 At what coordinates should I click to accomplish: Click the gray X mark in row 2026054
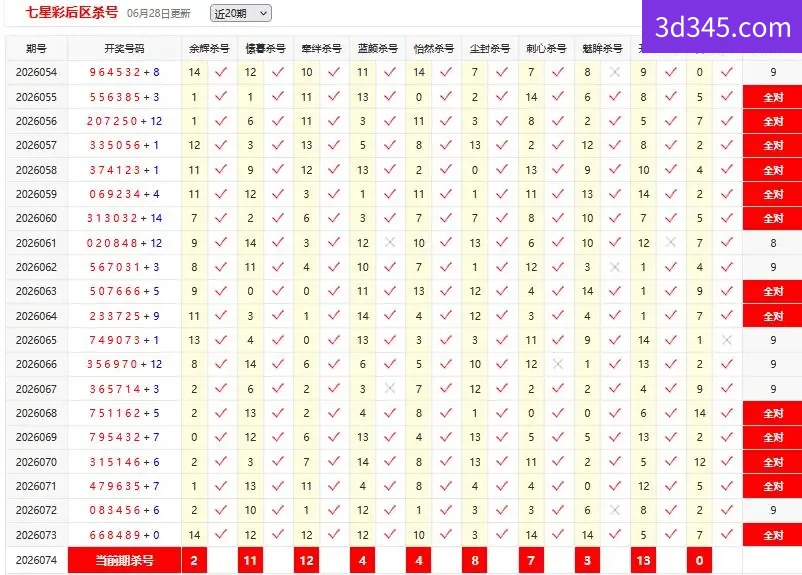click(615, 72)
